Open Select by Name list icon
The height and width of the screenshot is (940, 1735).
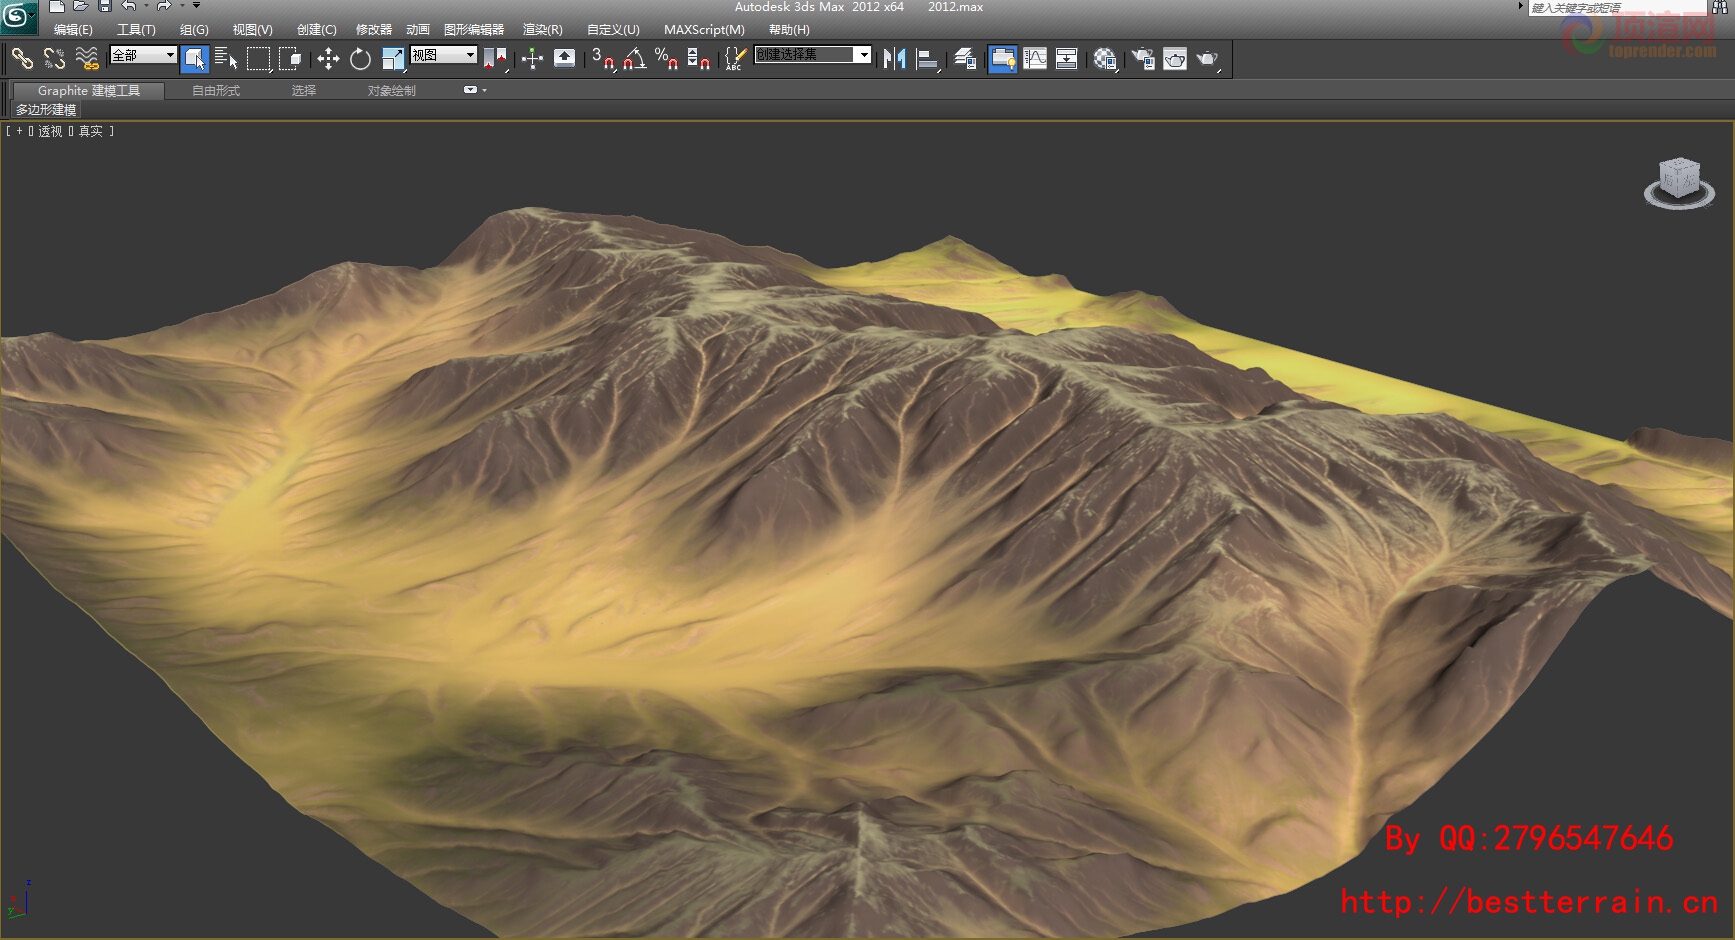point(226,59)
